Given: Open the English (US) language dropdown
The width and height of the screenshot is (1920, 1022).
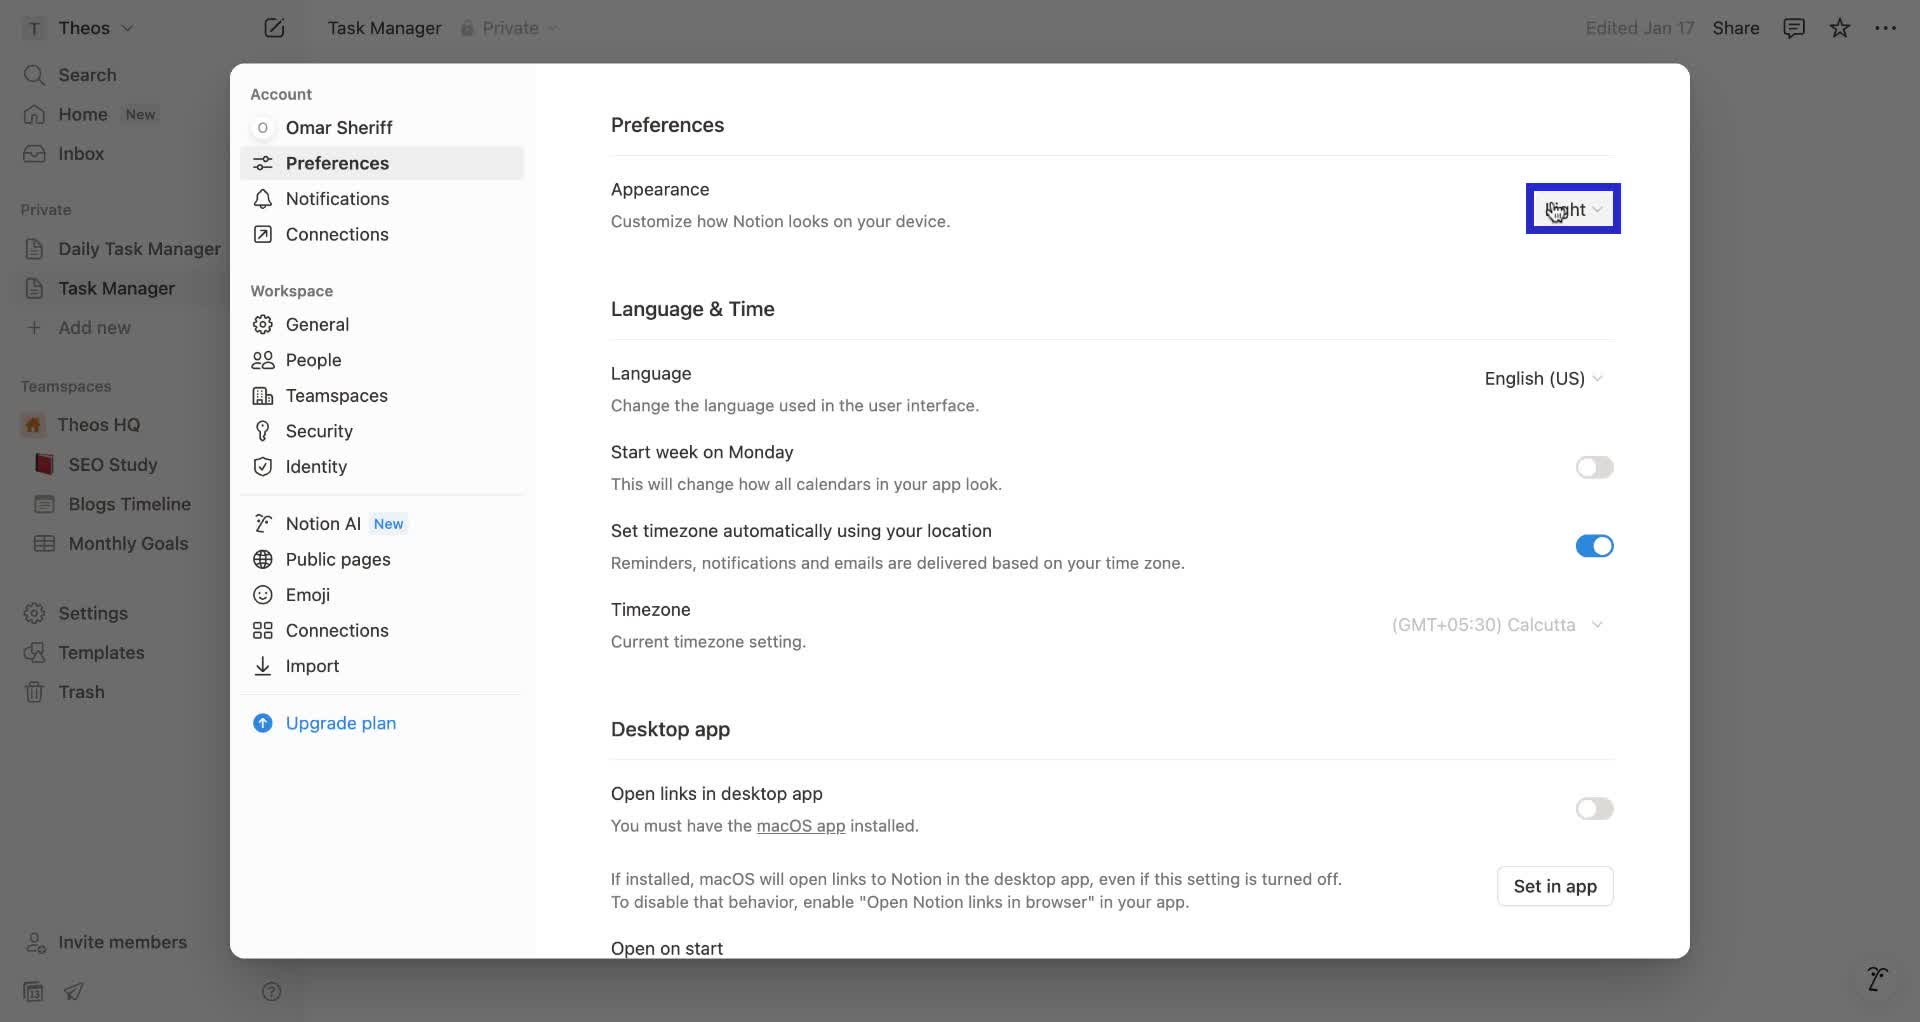Looking at the screenshot, I should pos(1542,378).
